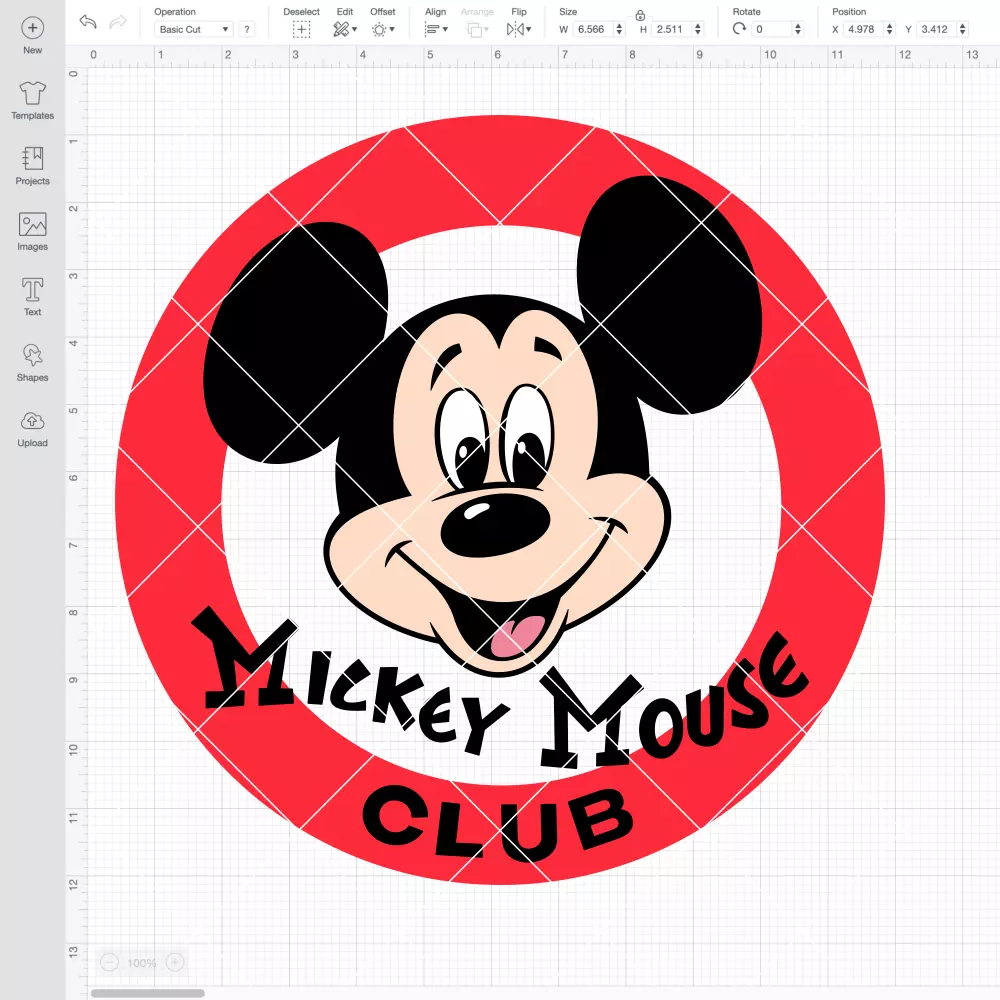Zoom in the canvas
Image resolution: width=1000 pixels, height=1000 pixels.
pyautogui.click(x=175, y=962)
